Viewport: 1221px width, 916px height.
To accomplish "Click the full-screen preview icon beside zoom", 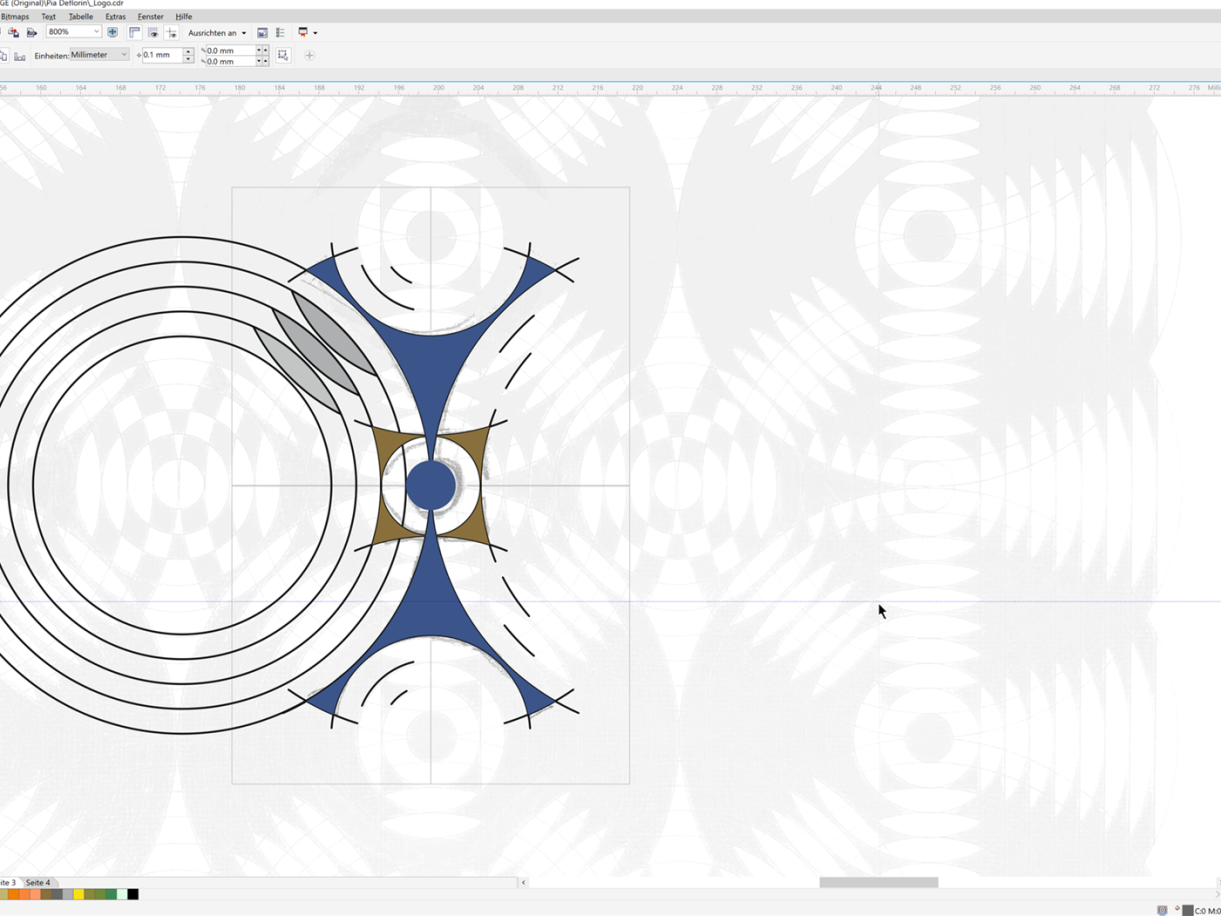I will pyautogui.click(x=112, y=32).
